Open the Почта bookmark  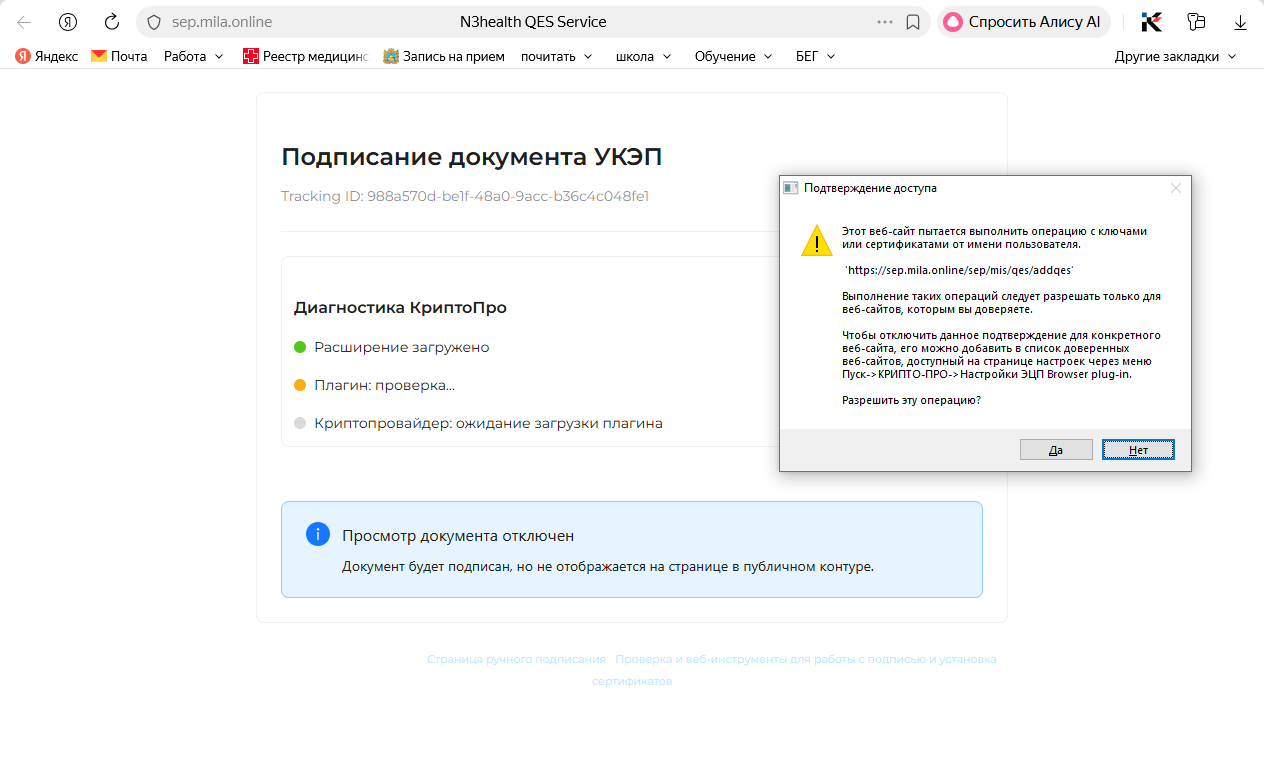(x=119, y=56)
